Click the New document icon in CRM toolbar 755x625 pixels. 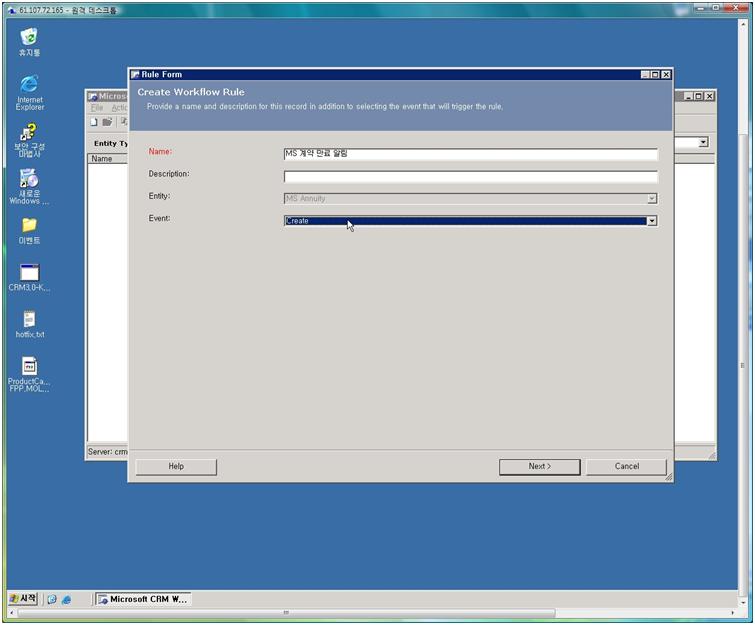[94, 122]
